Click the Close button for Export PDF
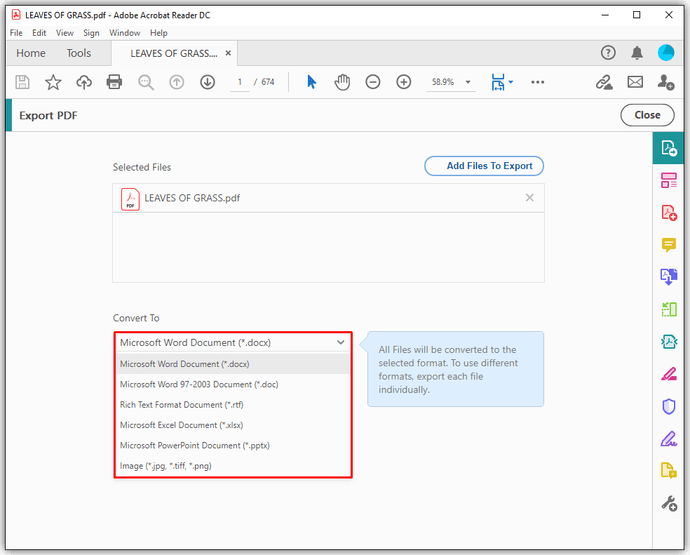The image size is (690, 555). (647, 115)
